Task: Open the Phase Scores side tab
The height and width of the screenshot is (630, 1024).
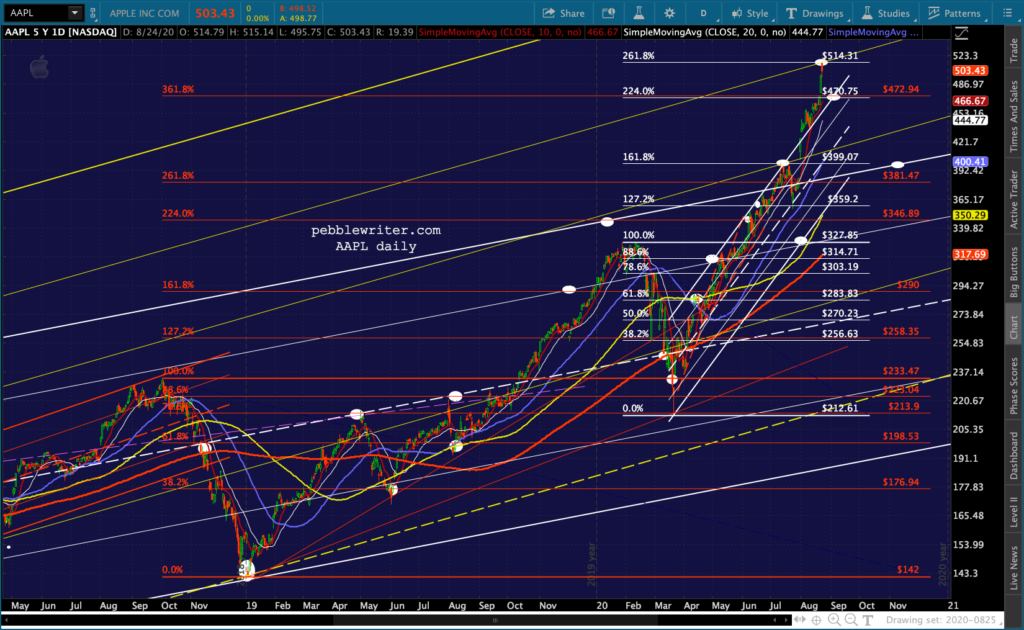Action: (x=1014, y=385)
